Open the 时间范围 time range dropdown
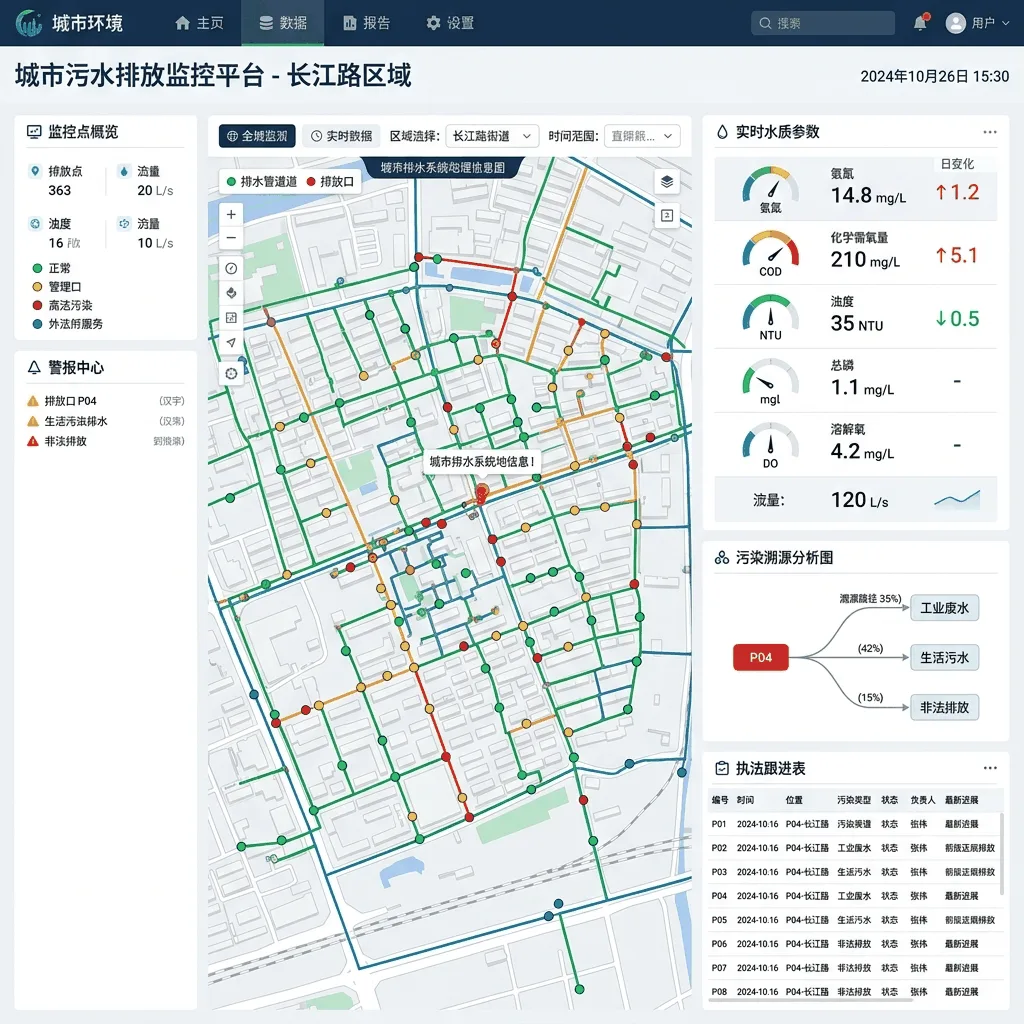The width and height of the screenshot is (1024, 1024). tap(642, 136)
